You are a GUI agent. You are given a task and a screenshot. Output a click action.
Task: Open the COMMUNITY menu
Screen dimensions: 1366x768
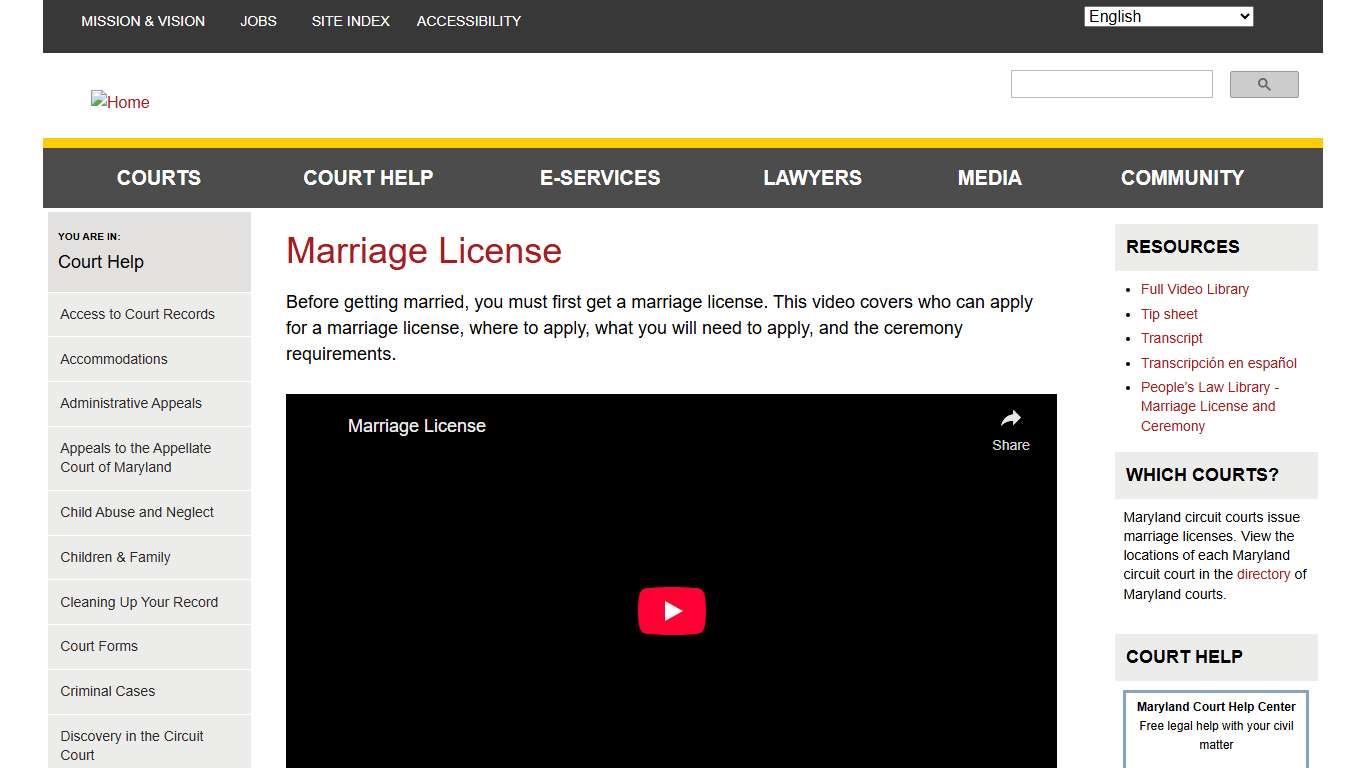coord(1182,177)
